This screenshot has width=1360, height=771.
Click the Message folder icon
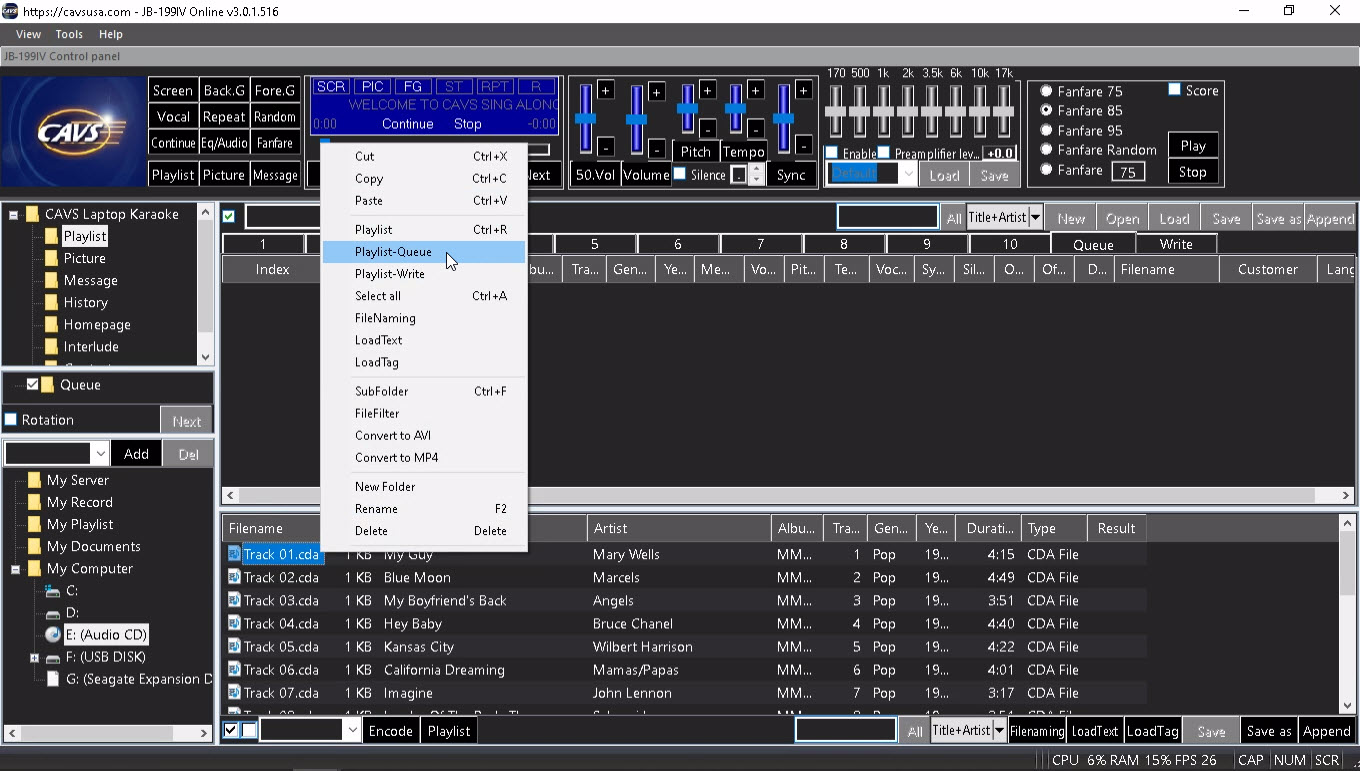(x=51, y=280)
